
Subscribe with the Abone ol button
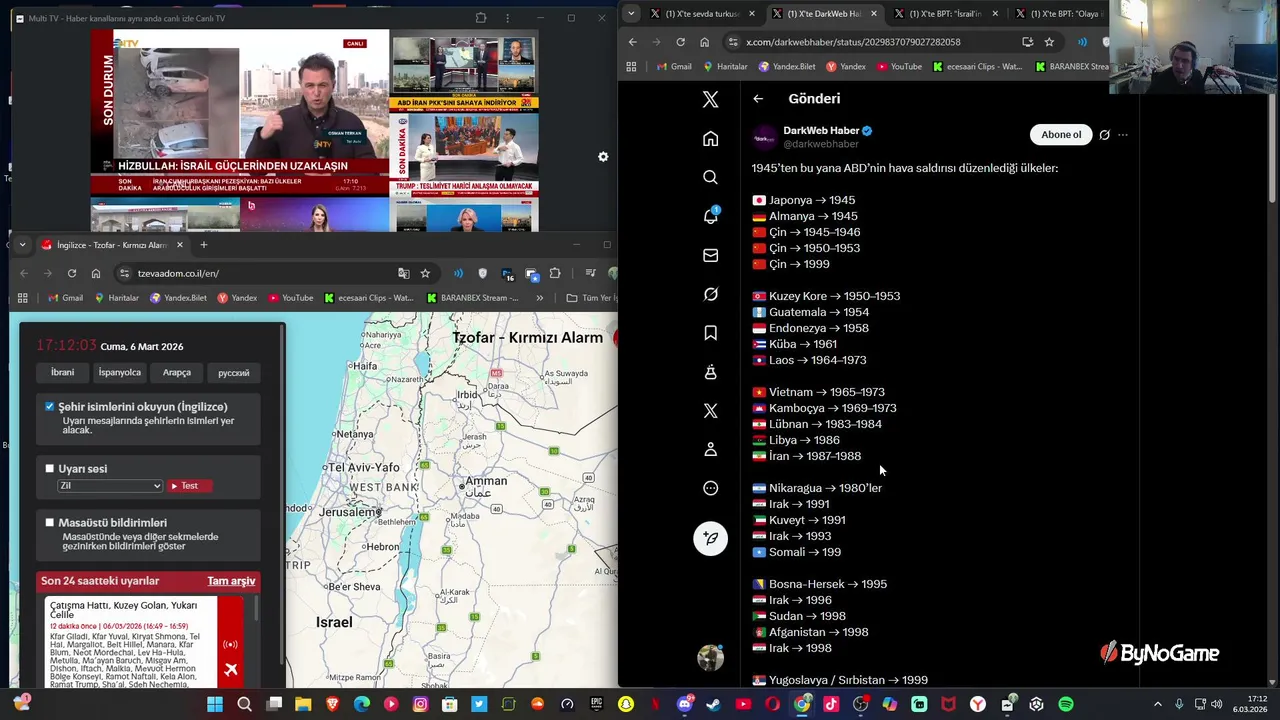[1061, 135]
